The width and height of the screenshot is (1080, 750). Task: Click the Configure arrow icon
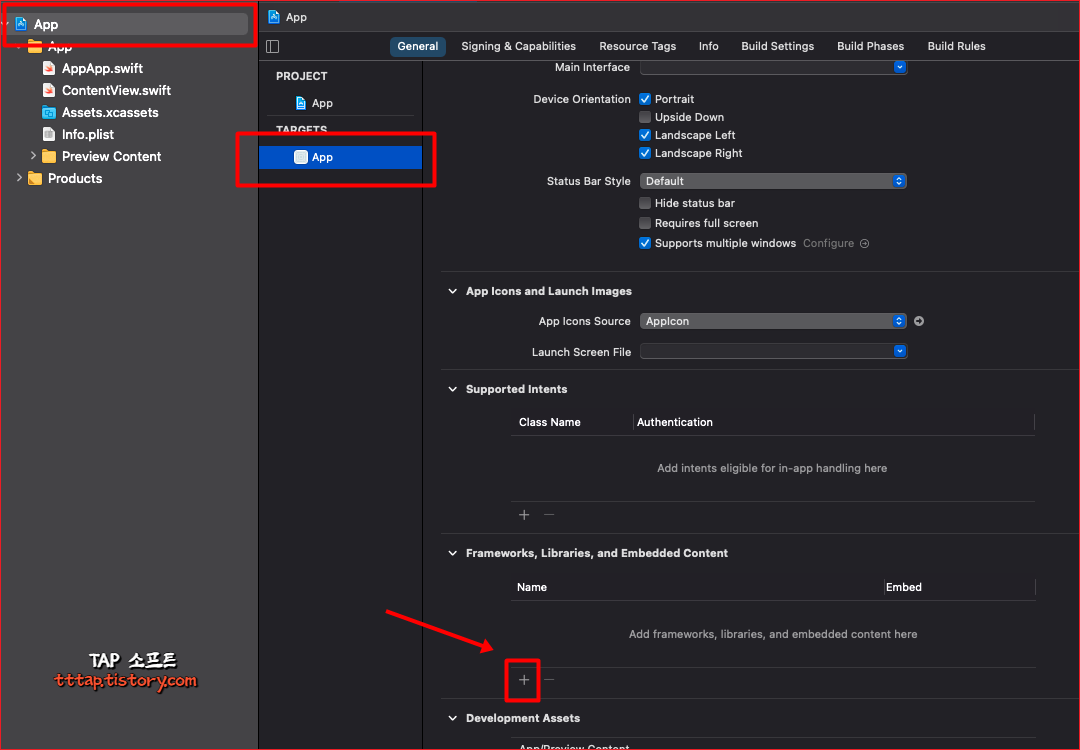[x=864, y=243]
